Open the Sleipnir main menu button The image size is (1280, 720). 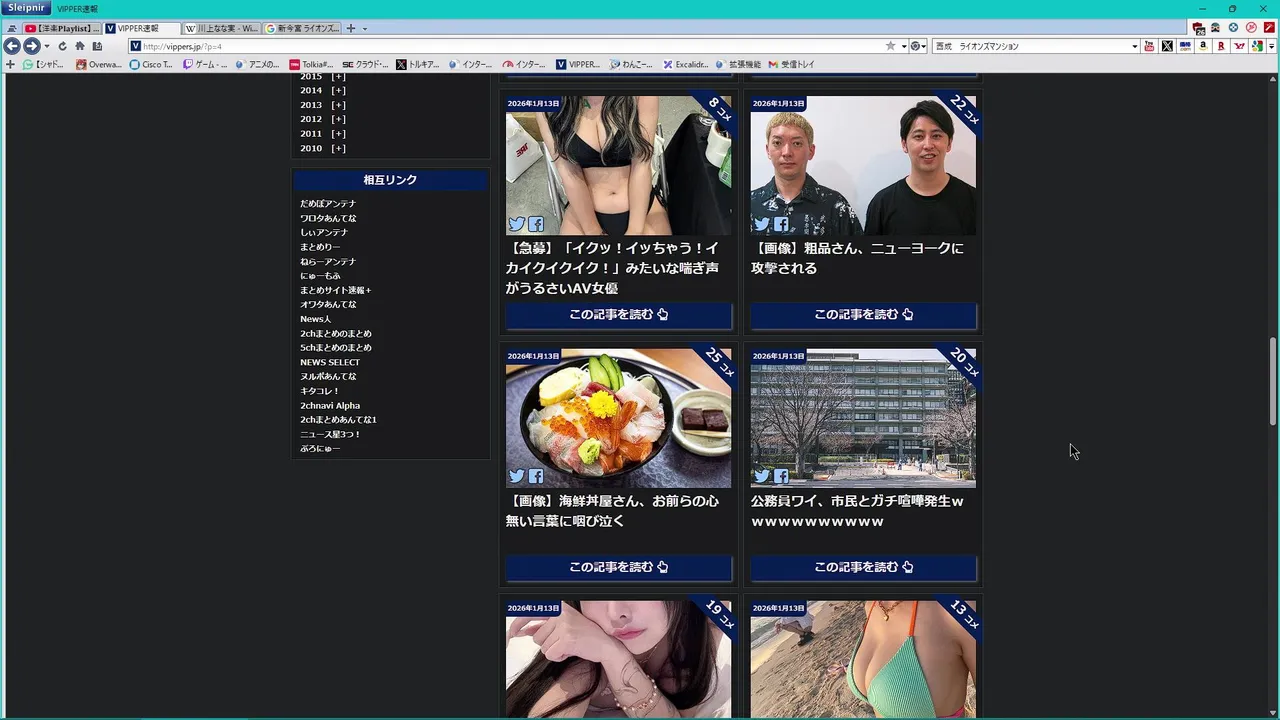26,8
